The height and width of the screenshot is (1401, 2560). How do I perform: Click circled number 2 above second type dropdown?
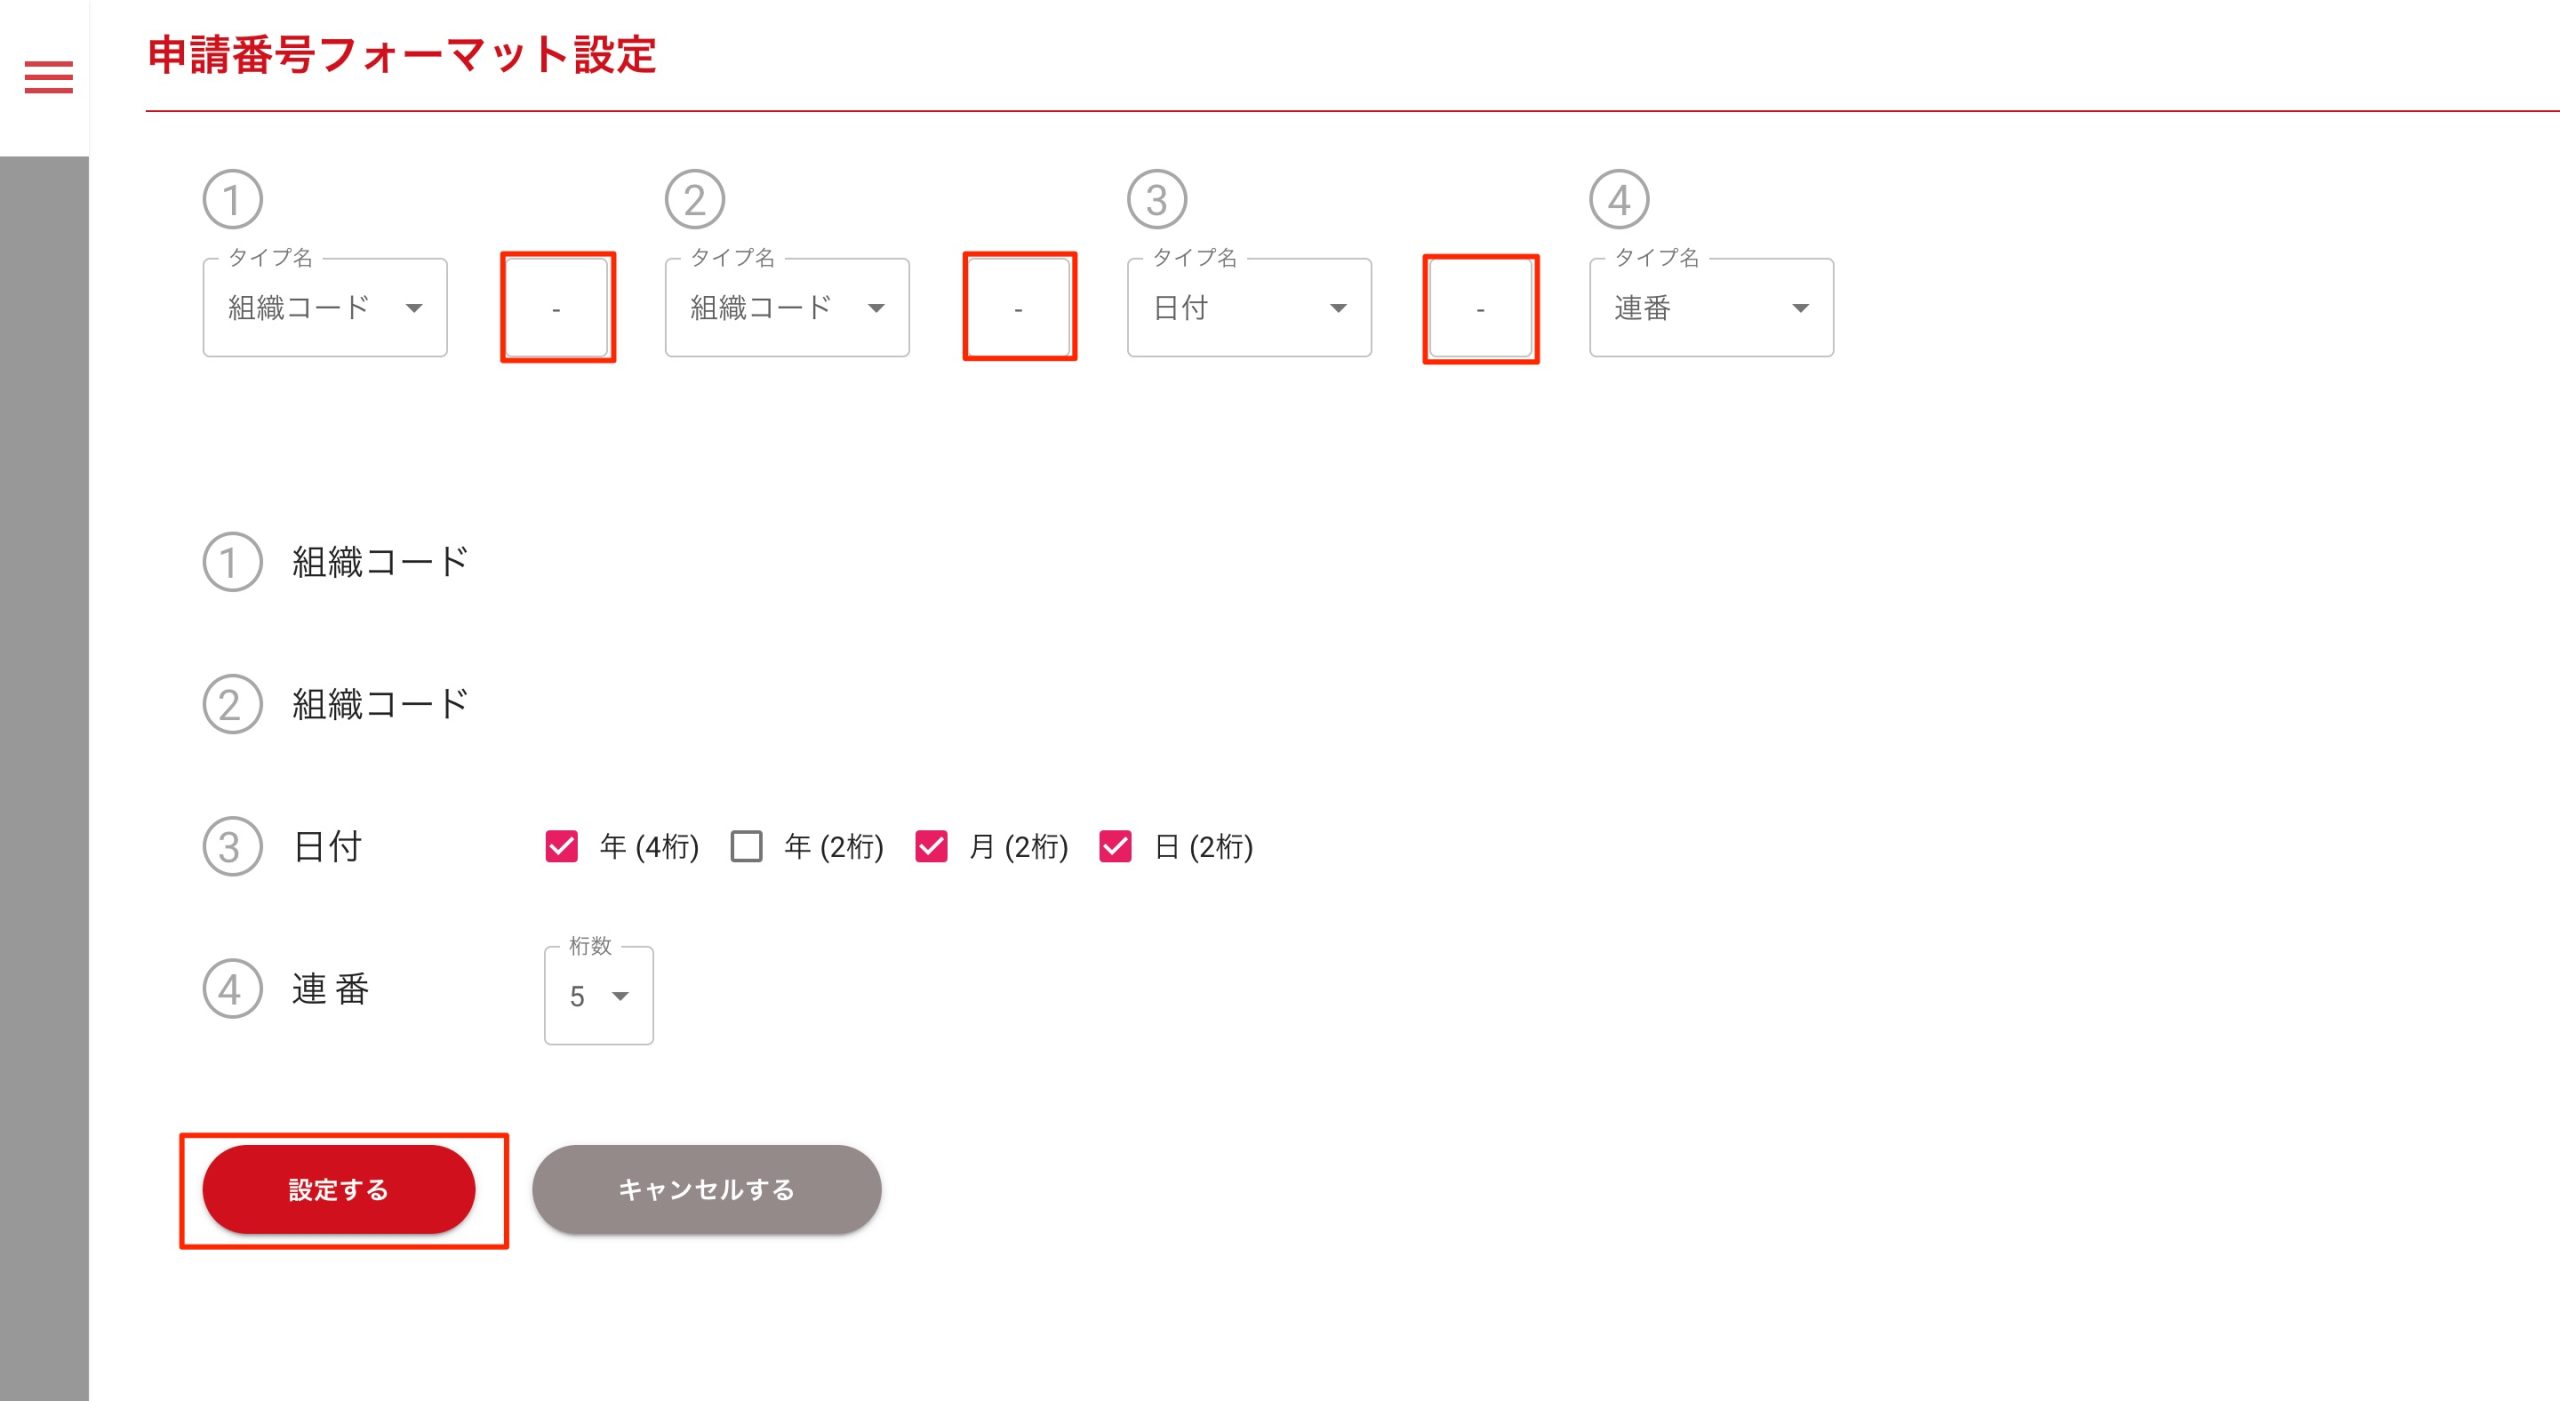click(694, 200)
